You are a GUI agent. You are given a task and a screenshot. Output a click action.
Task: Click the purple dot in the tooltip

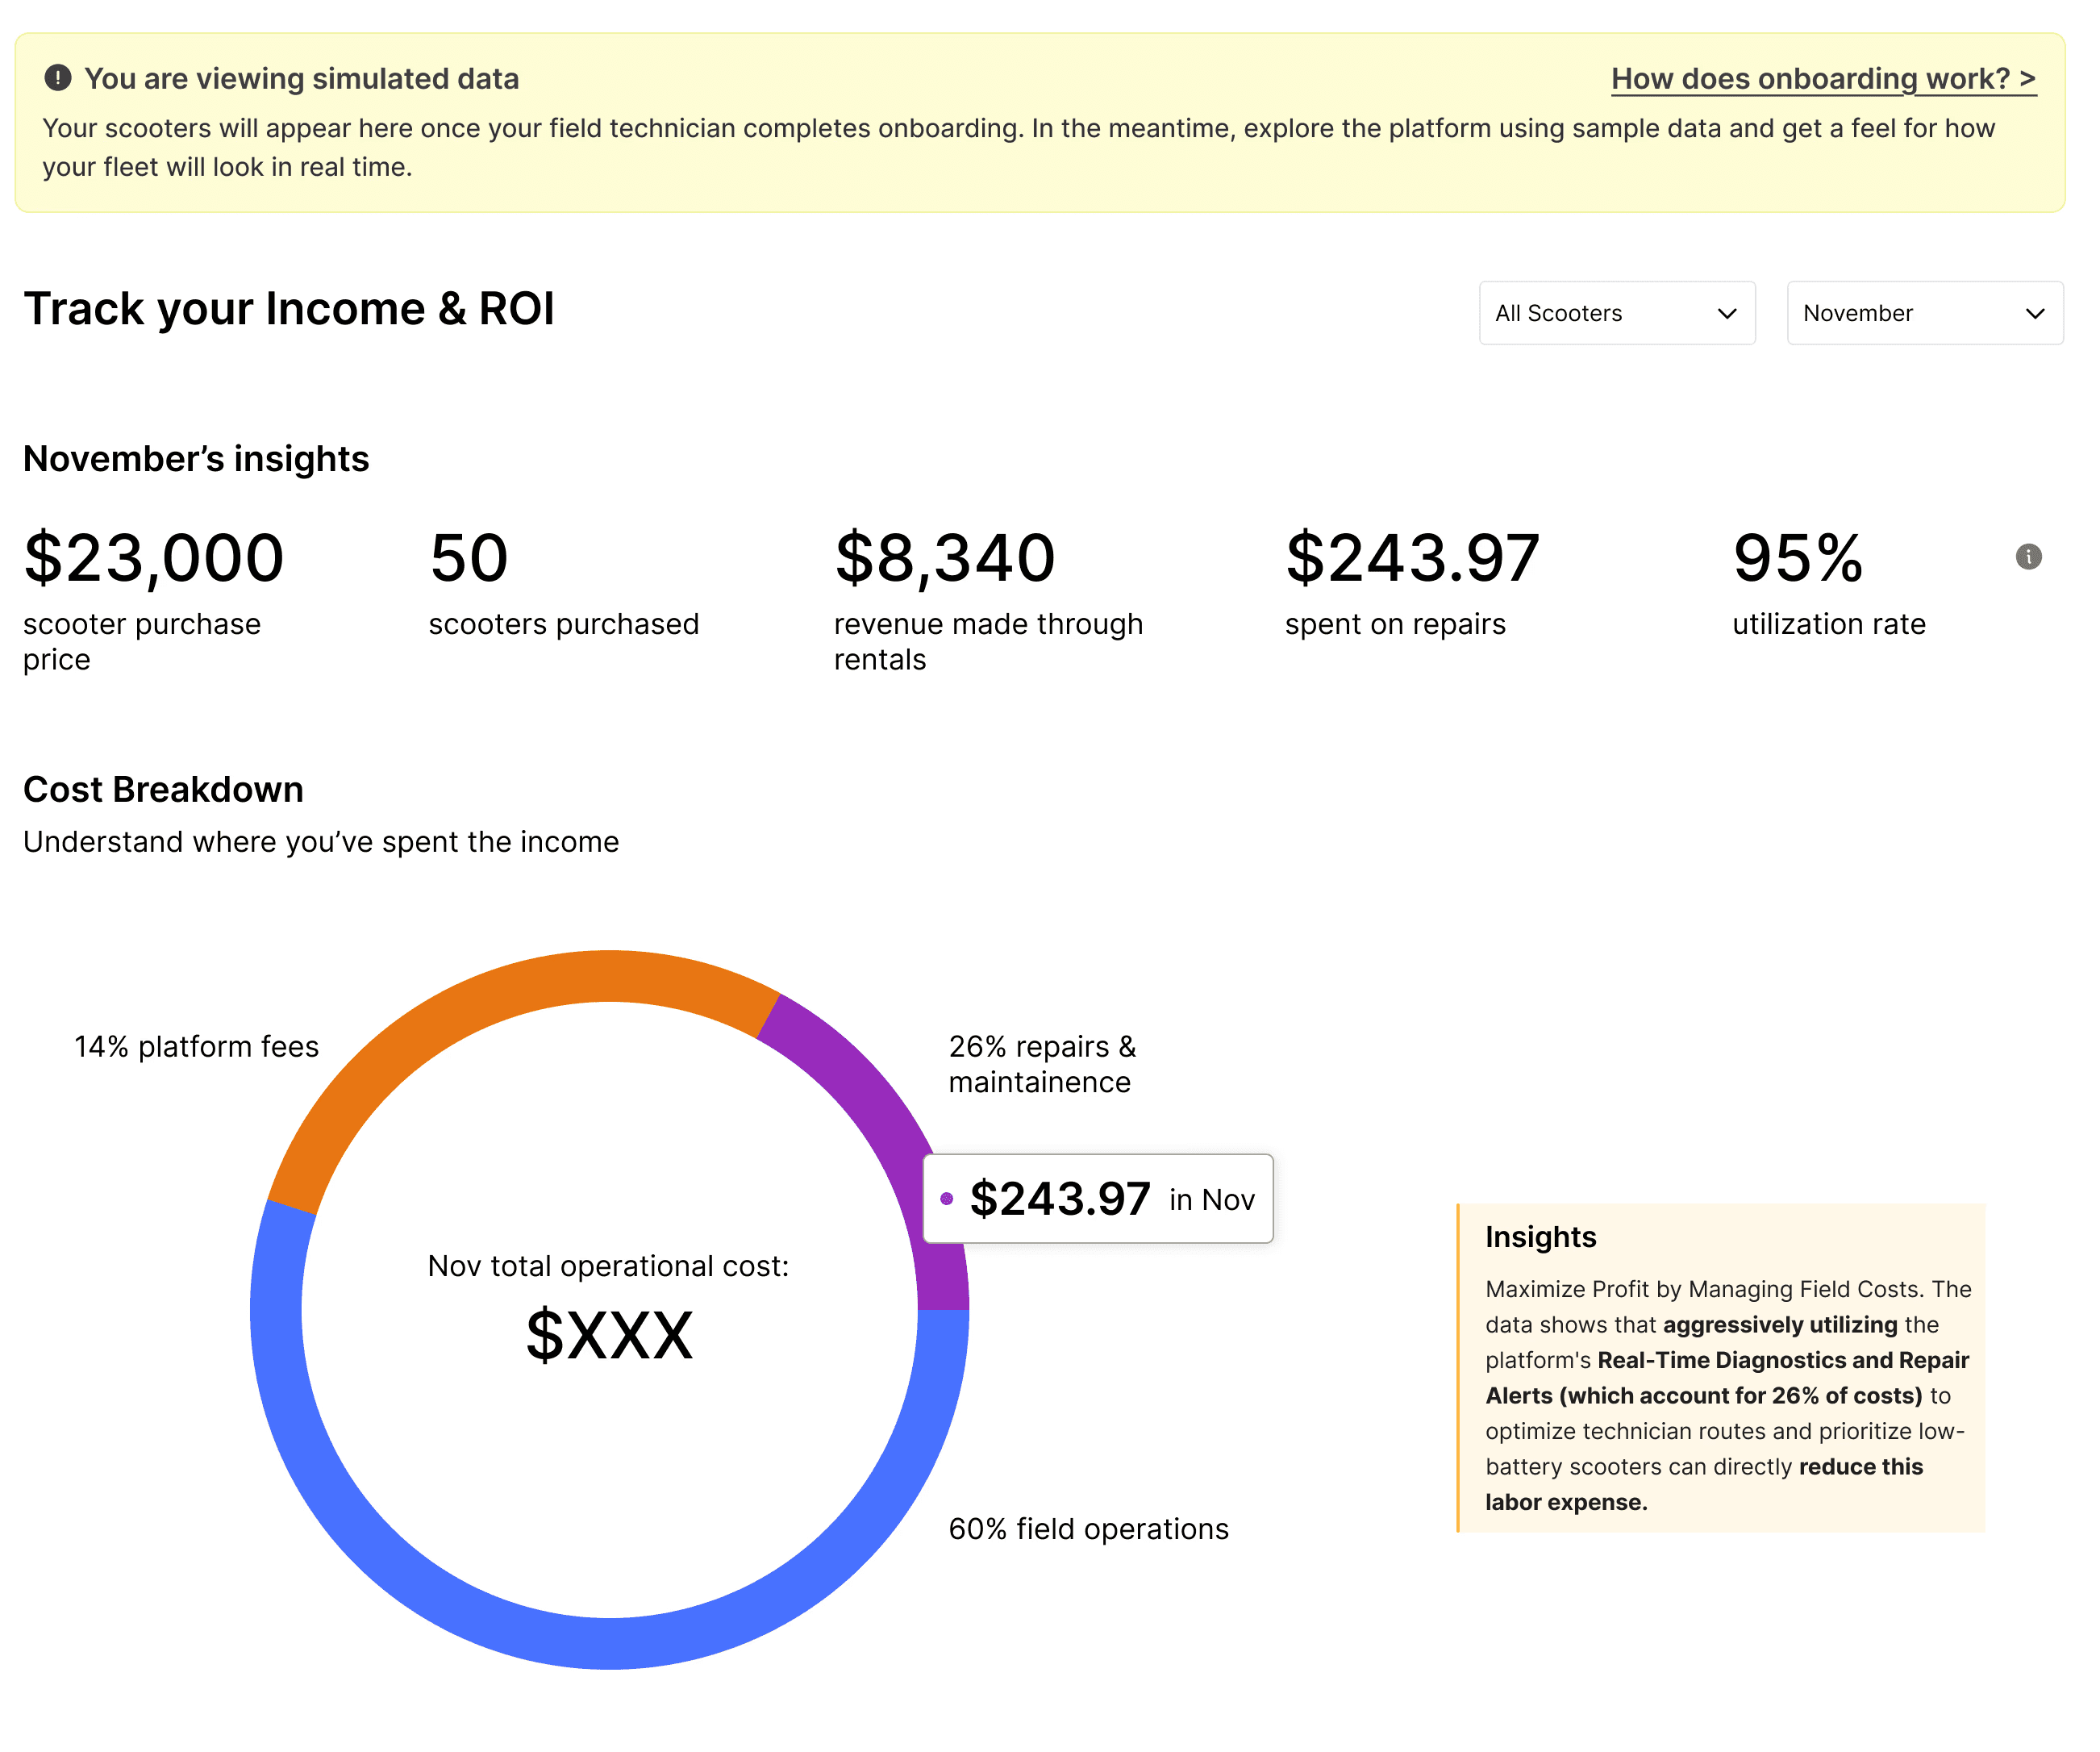click(946, 1198)
